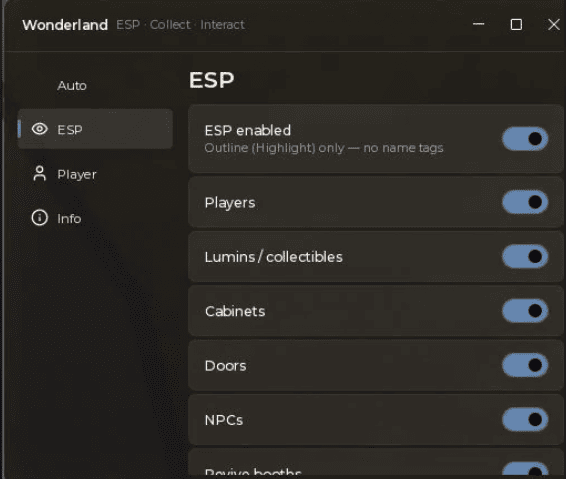The image size is (566, 479).
Task: Disable the Doors highlight toggle
Action: click(x=525, y=365)
